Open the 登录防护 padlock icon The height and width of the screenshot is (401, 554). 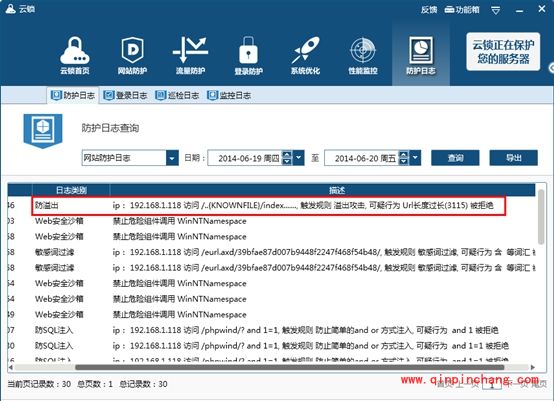[x=248, y=55]
